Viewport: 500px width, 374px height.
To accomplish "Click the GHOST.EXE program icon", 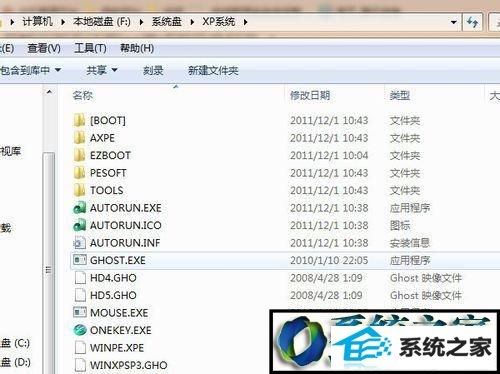I will [80, 260].
